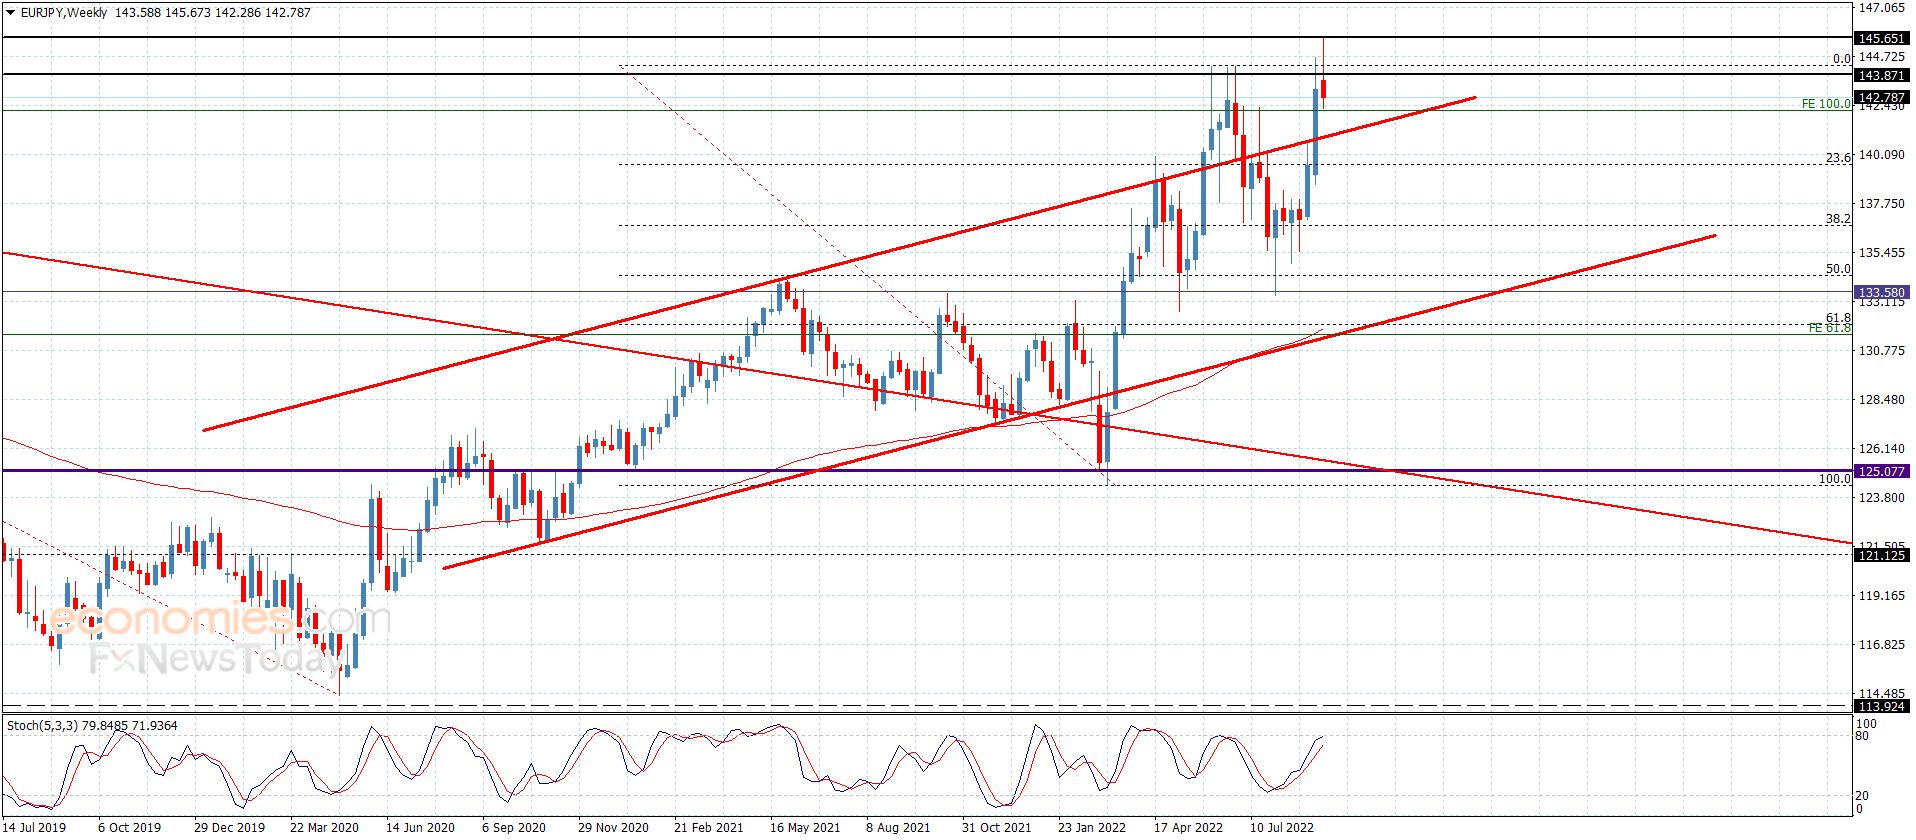The height and width of the screenshot is (840, 1916).
Task: Click the 38.2 Fibonacci retracement label
Action: [1838, 219]
